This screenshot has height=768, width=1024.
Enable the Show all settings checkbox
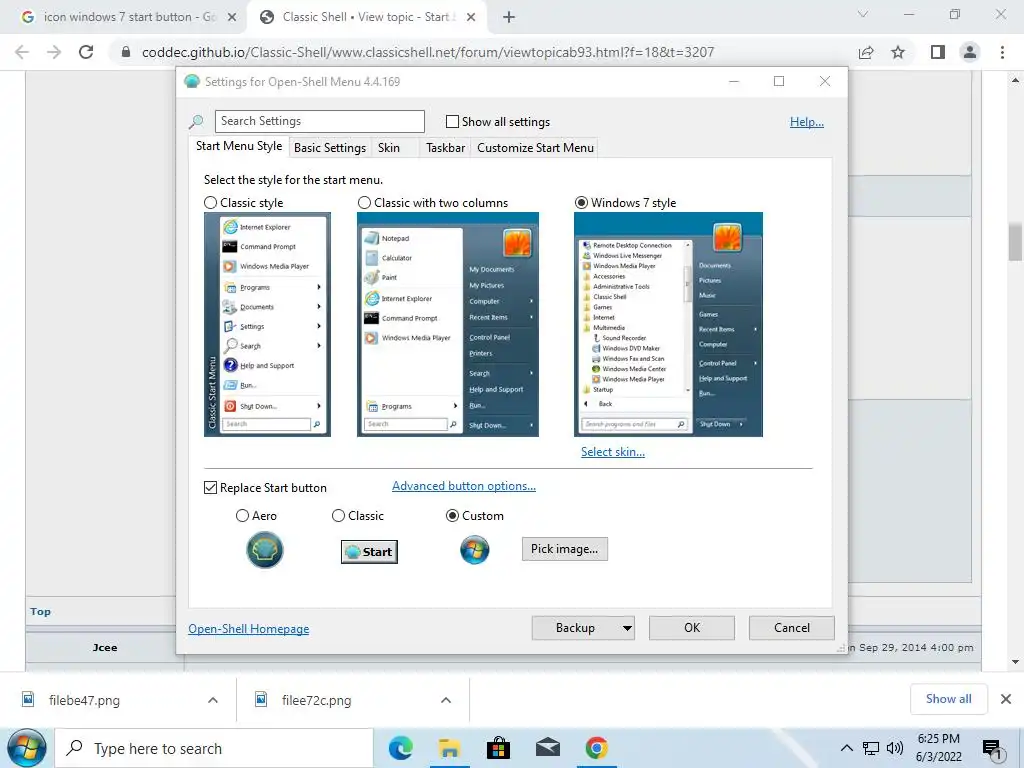(x=452, y=121)
